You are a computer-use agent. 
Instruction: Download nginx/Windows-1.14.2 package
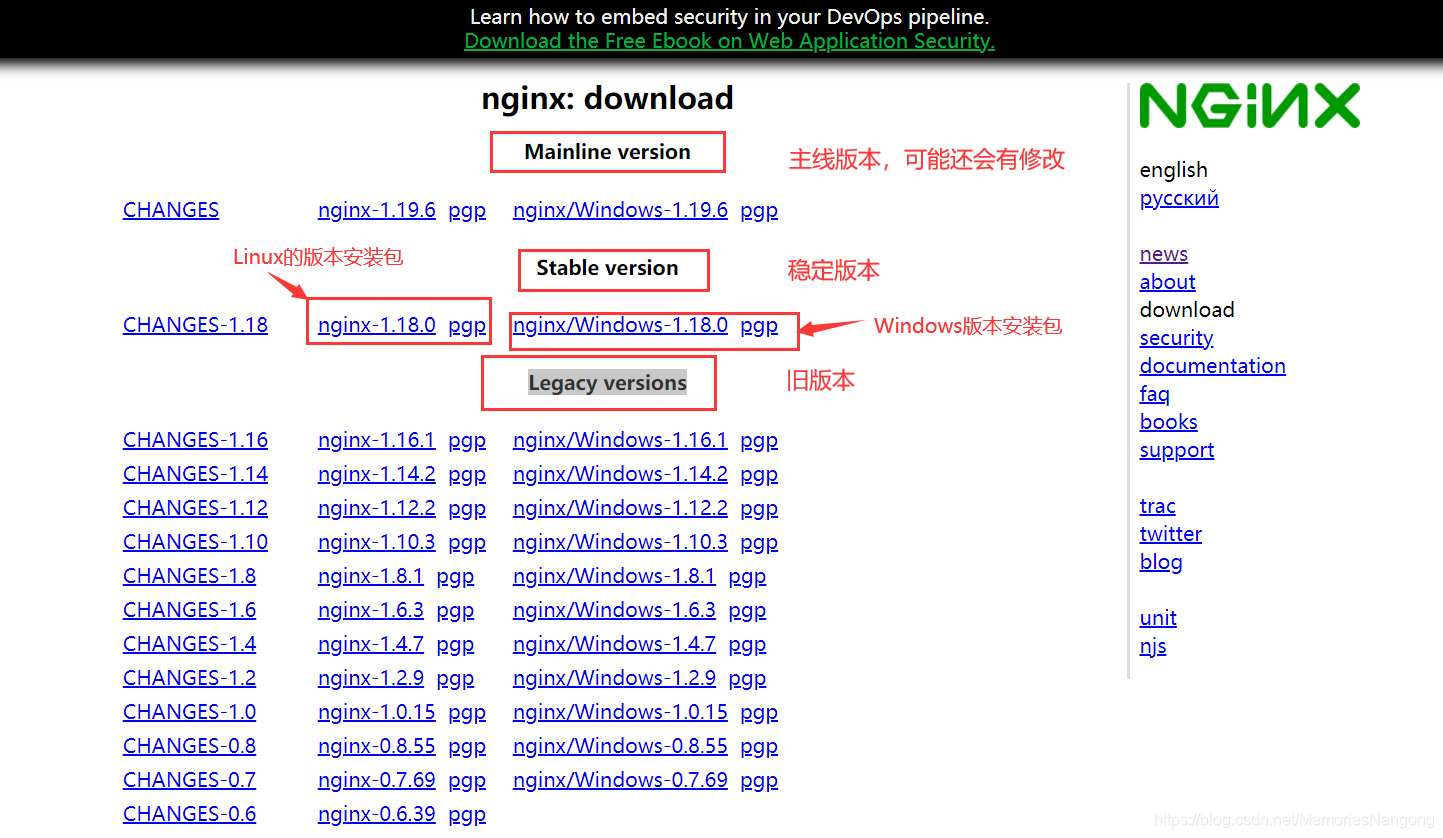(620, 474)
